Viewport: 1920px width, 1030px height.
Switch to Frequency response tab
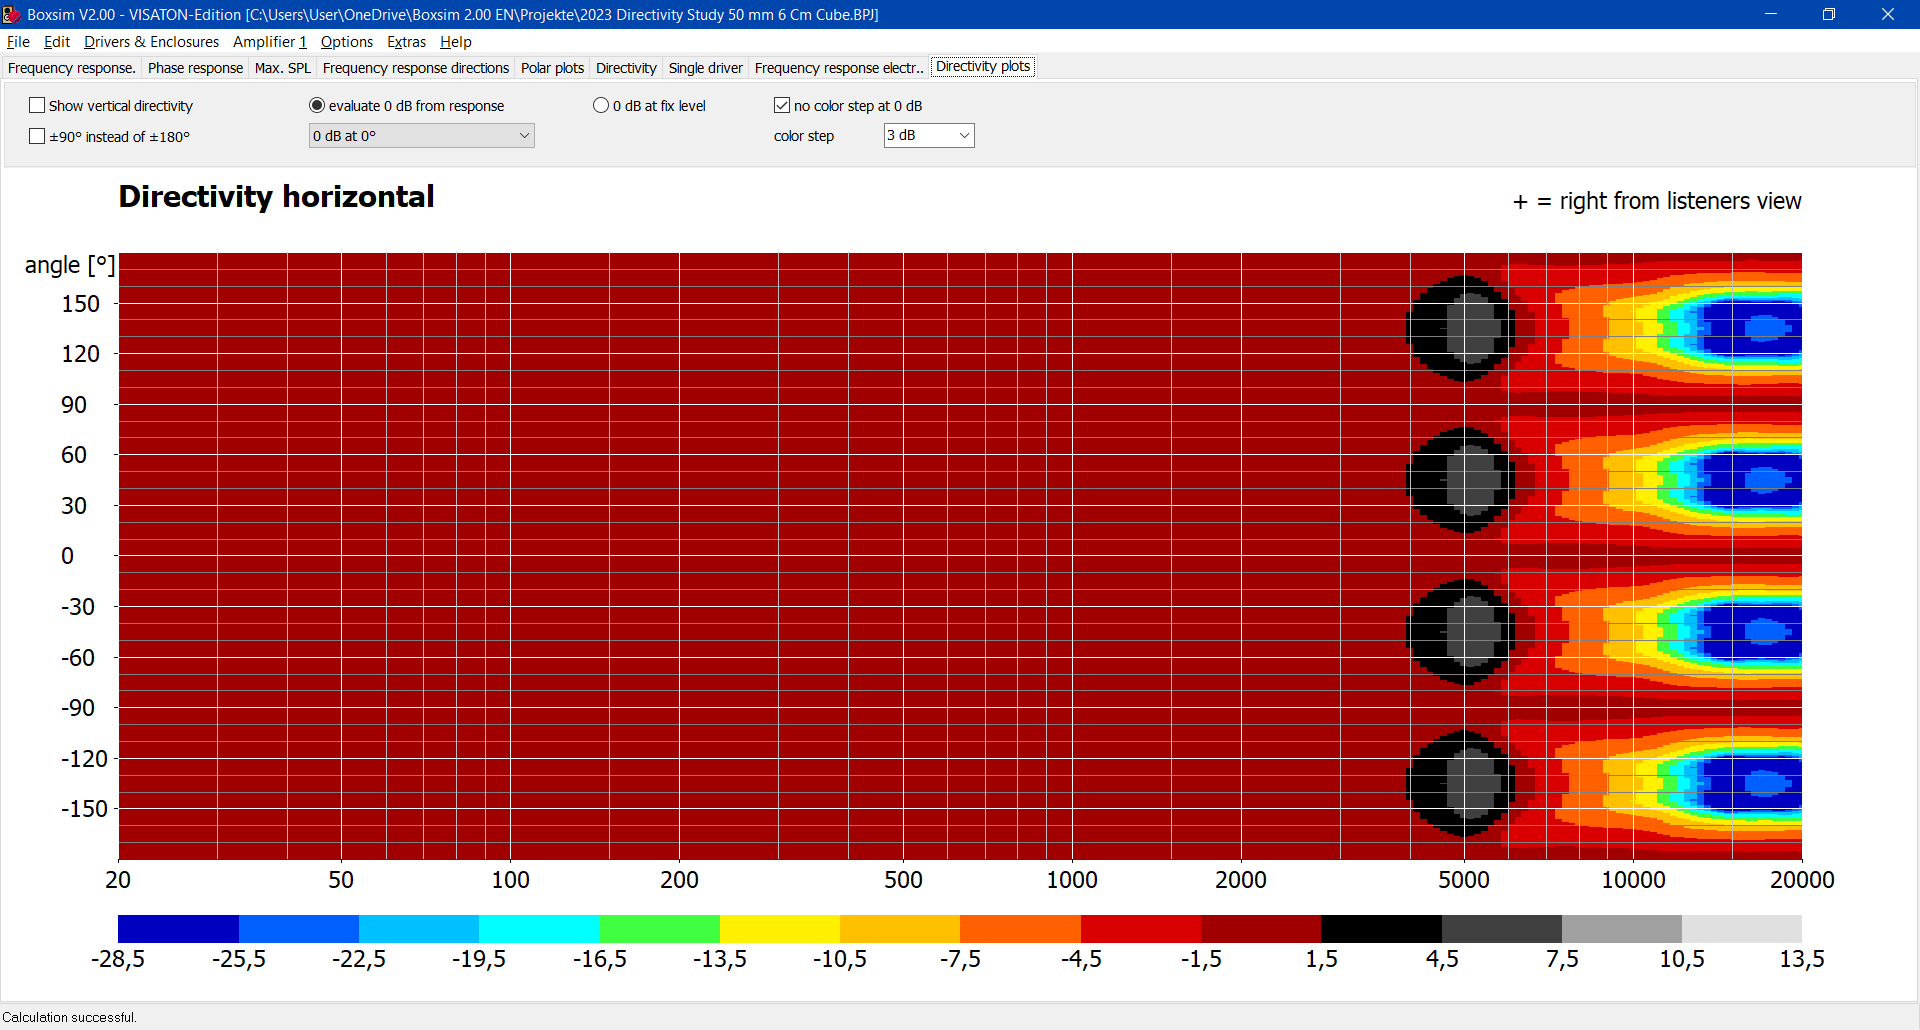(71, 68)
